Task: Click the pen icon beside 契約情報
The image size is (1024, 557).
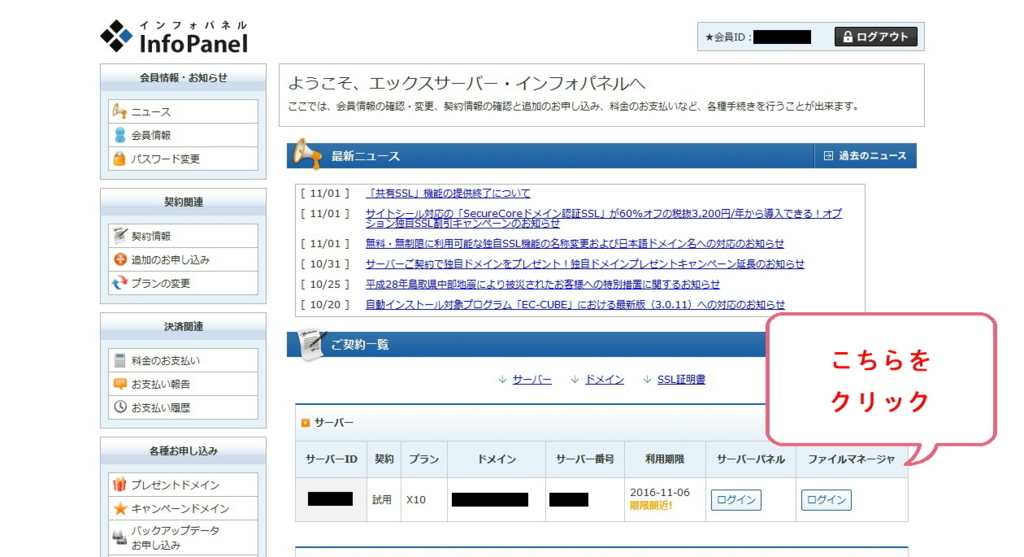Action: [120, 235]
